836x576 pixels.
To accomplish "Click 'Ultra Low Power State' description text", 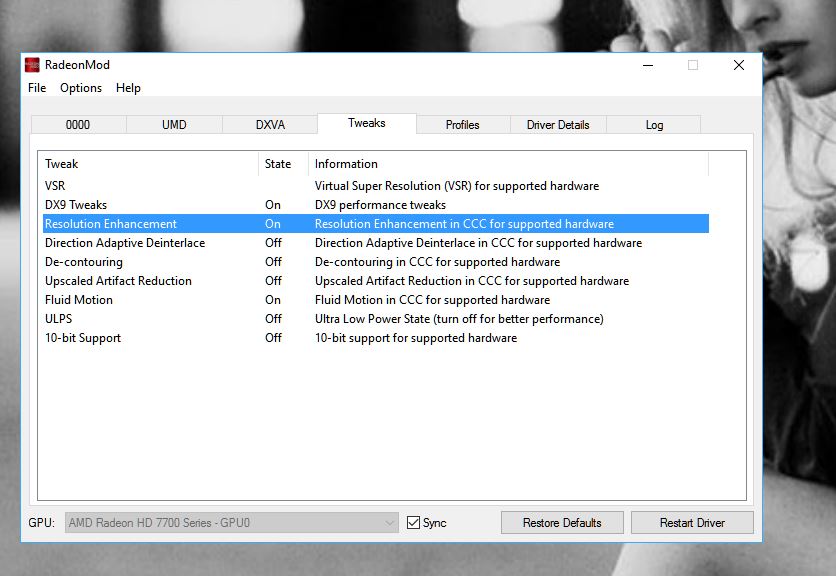I will pos(459,319).
